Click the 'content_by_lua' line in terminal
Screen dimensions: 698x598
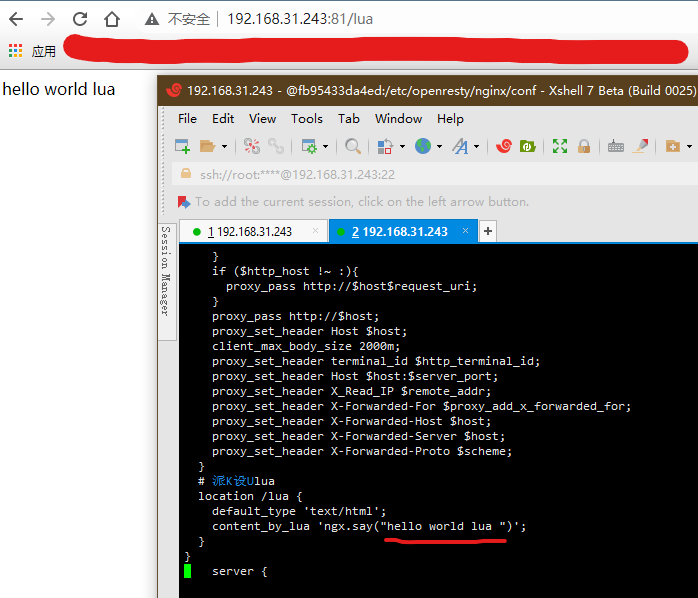(369, 526)
